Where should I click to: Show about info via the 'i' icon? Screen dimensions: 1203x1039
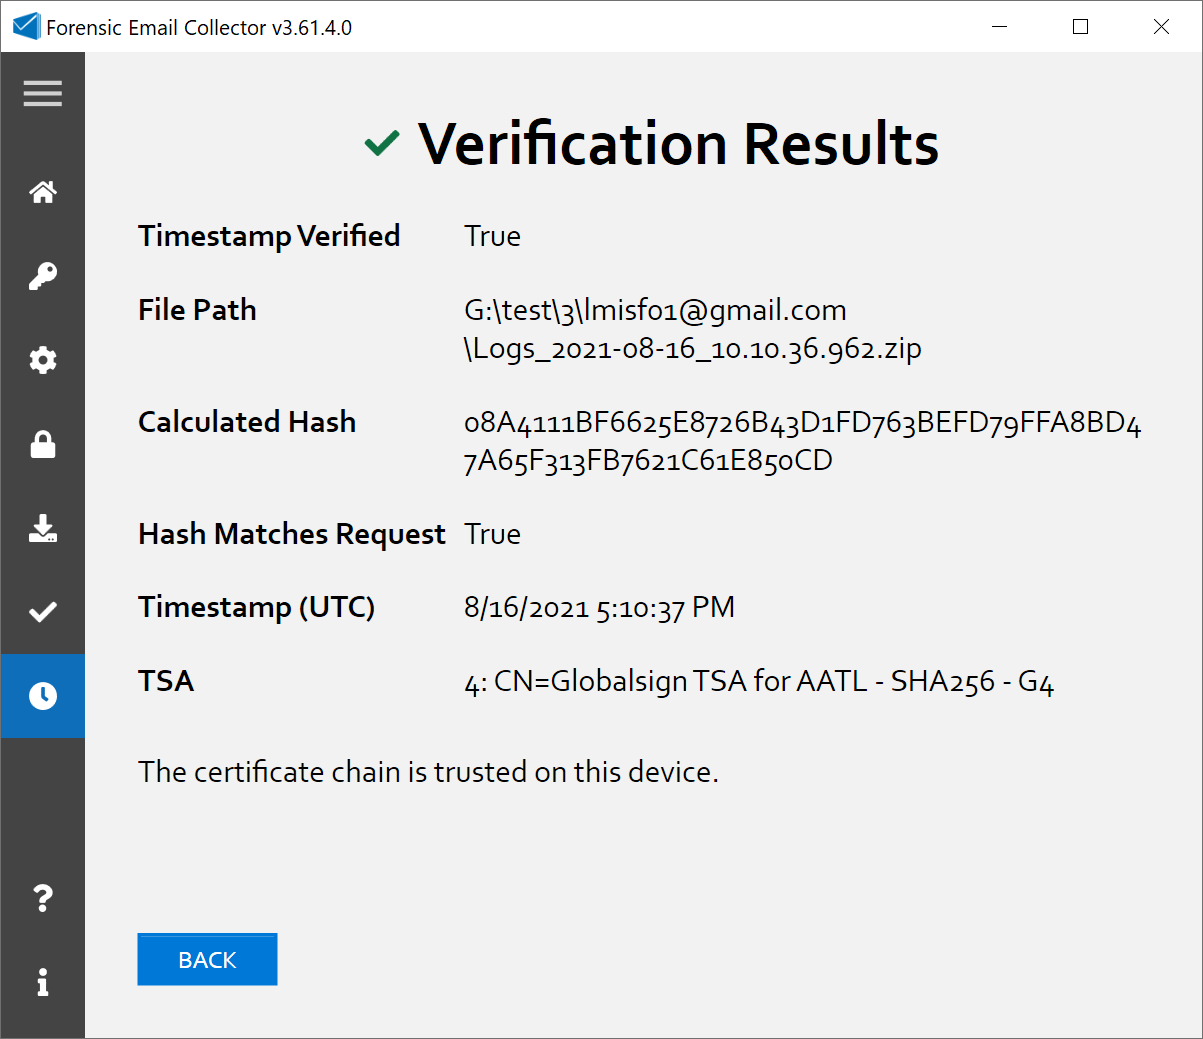43,982
